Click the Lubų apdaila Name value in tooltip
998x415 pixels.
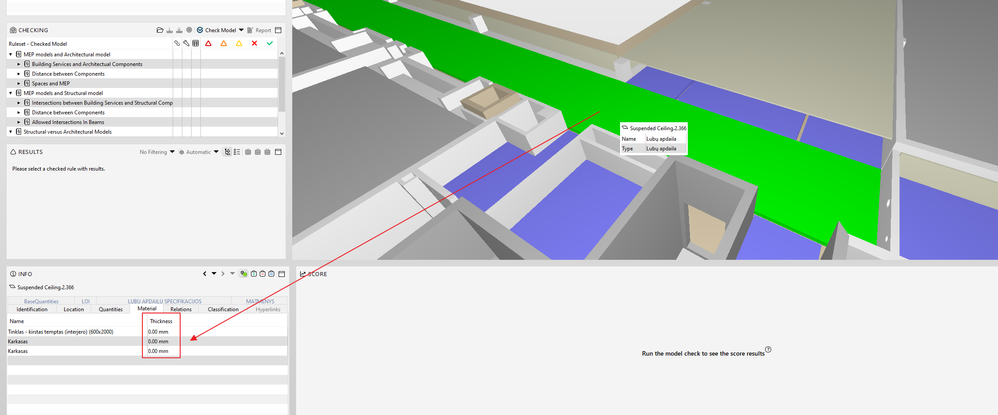[x=661, y=138]
